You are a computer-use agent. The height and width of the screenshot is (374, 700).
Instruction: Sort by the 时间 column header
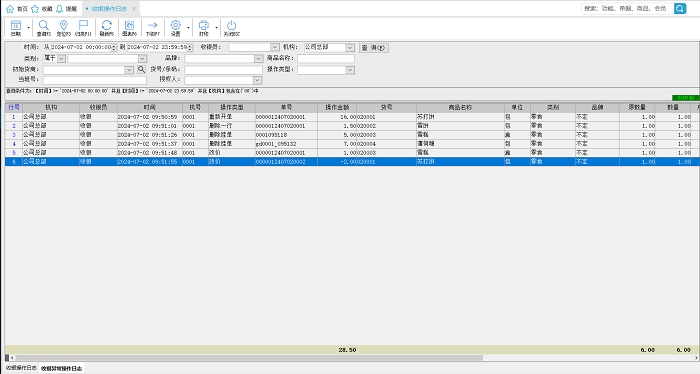(x=150, y=108)
